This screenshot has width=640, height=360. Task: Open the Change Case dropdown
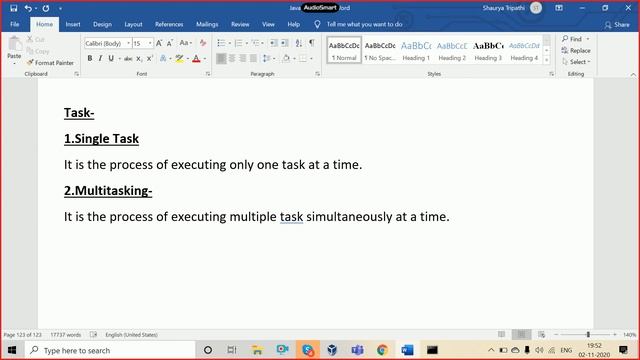[186, 43]
